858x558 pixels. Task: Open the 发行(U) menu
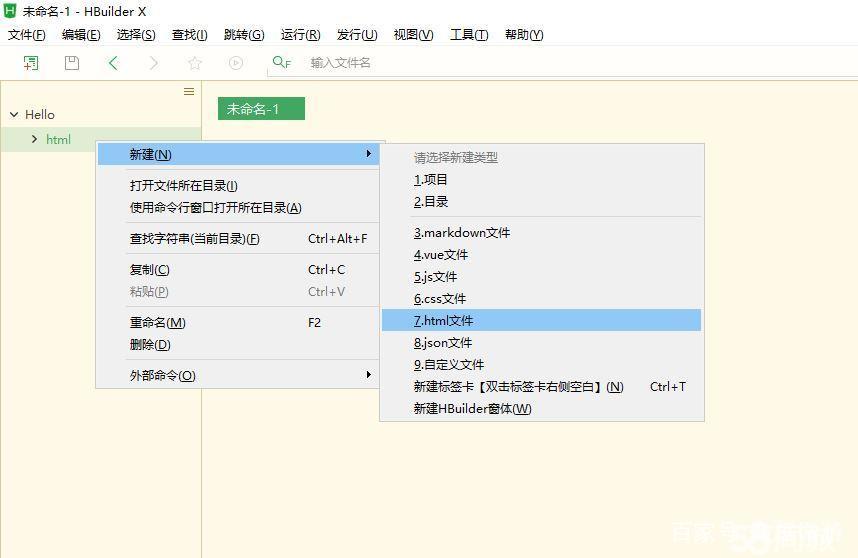point(357,34)
